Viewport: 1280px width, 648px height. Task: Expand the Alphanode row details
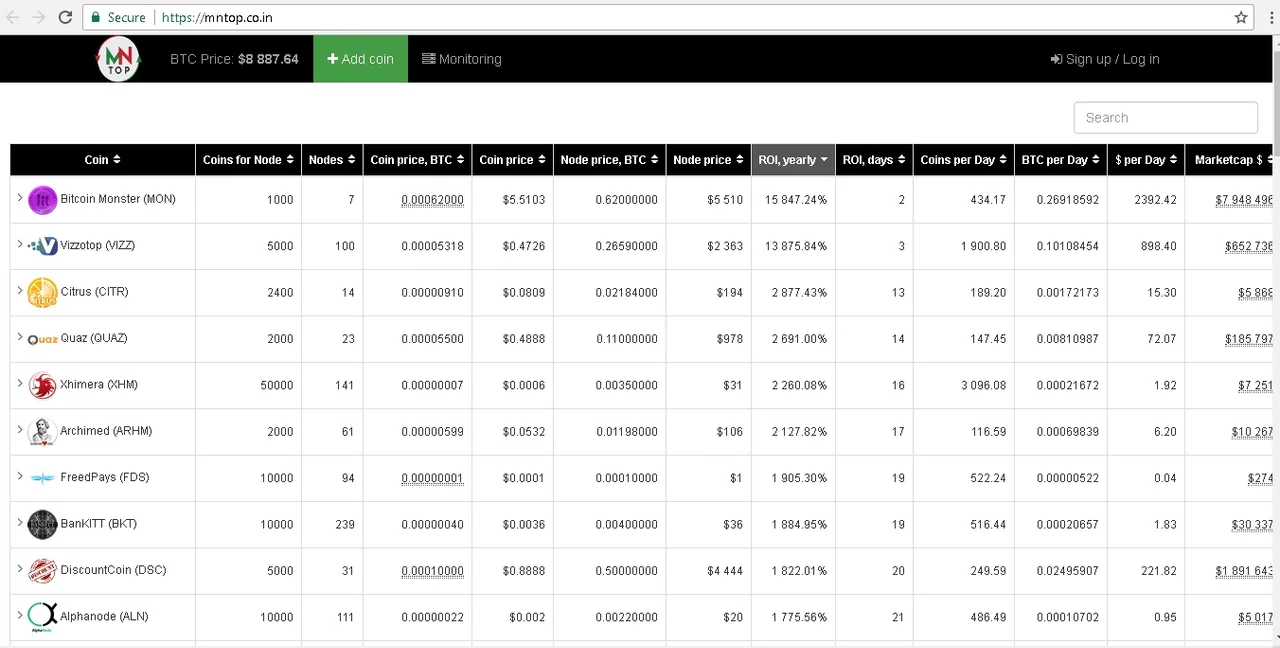click(x=19, y=616)
